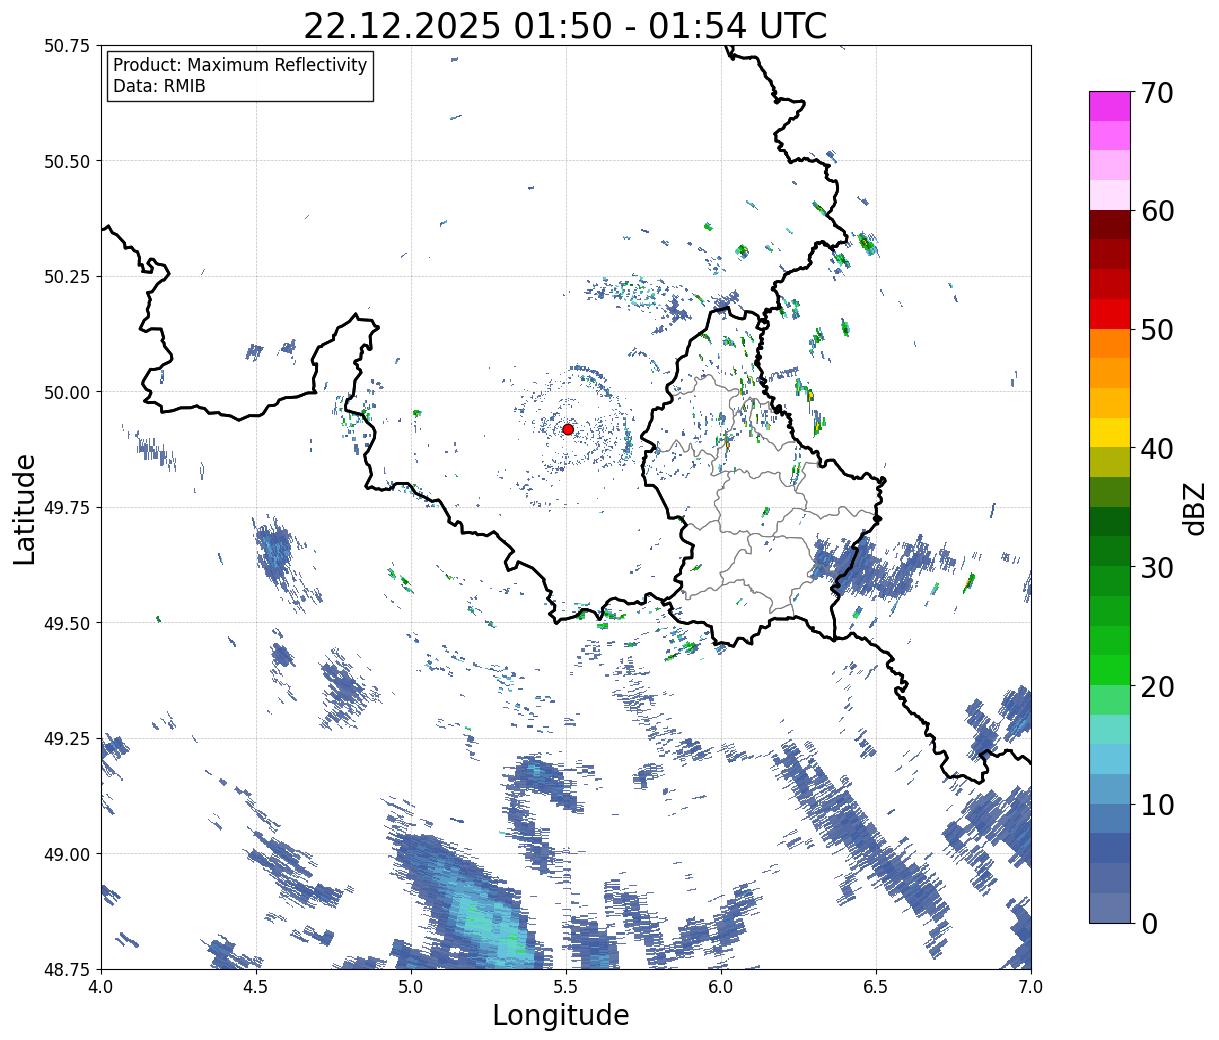The height and width of the screenshot is (1040, 1219).
Task: Click the yellow swatch just above 40 dBZ
Action: (1110, 432)
